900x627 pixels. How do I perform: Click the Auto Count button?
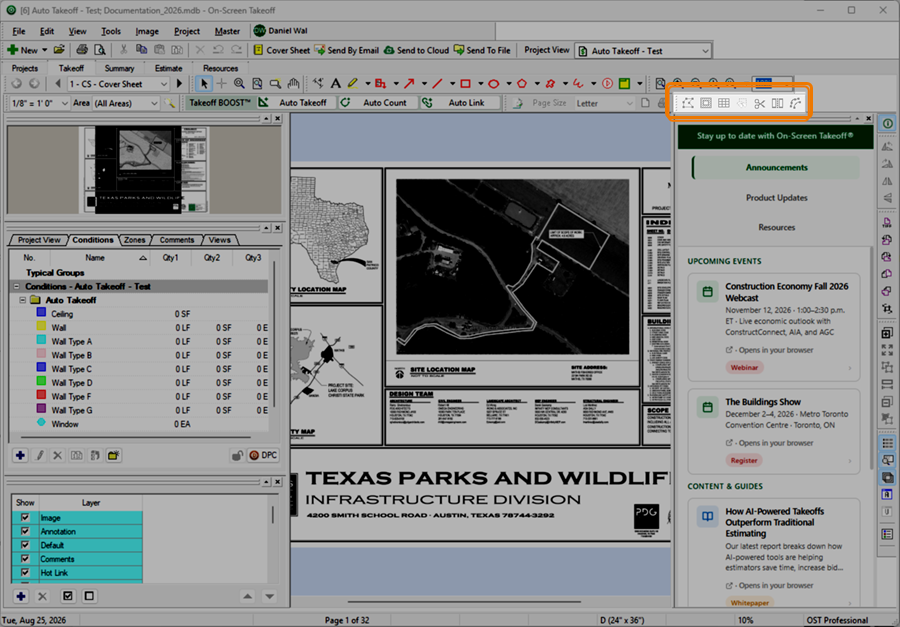point(378,103)
